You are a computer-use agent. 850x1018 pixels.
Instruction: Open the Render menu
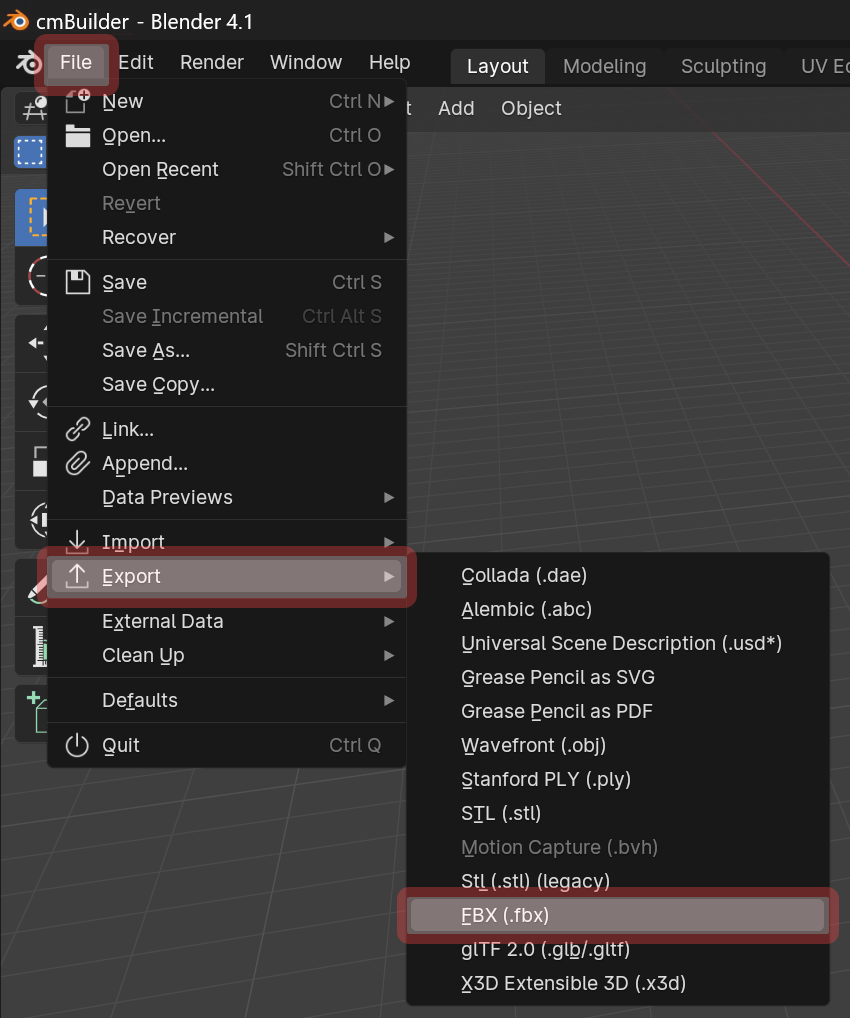pos(212,62)
